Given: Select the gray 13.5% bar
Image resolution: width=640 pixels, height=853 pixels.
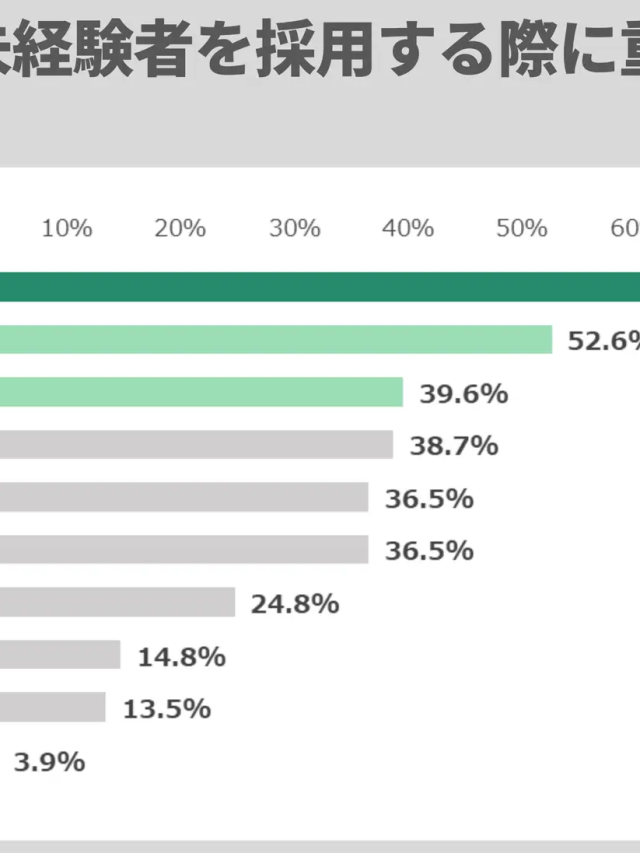Looking at the screenshot, I should click(x=52, y=707).
